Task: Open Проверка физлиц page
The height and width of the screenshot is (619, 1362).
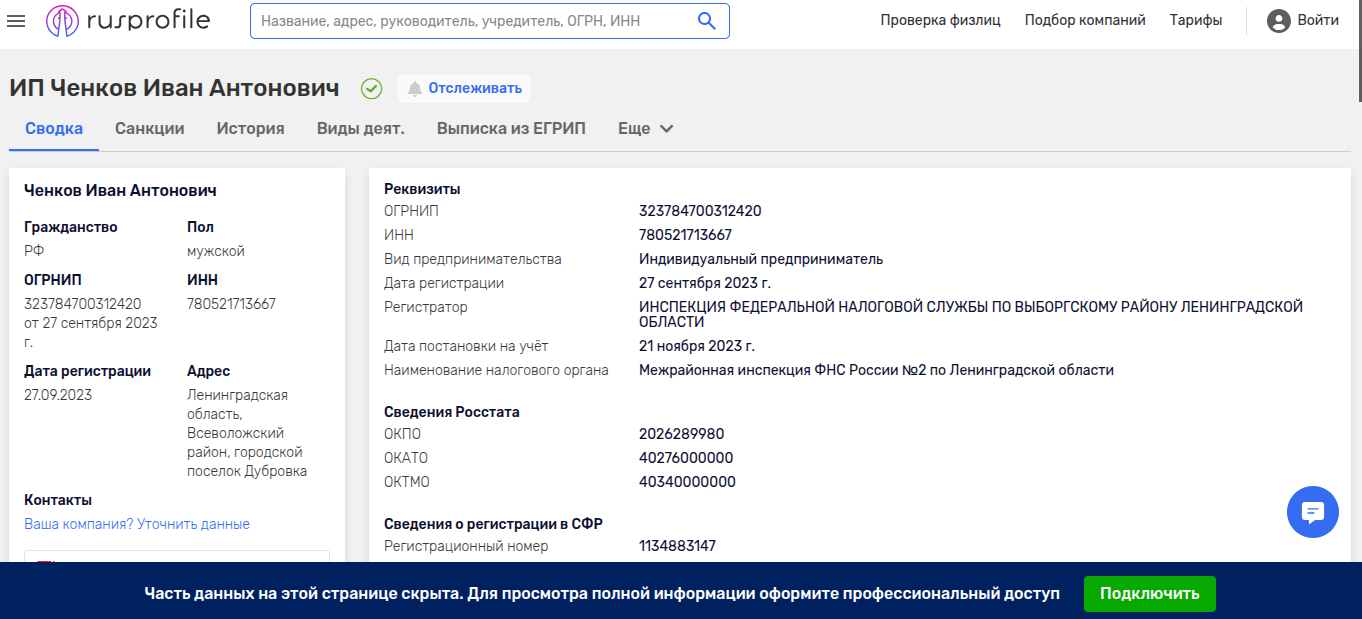Action: (940, 20)
